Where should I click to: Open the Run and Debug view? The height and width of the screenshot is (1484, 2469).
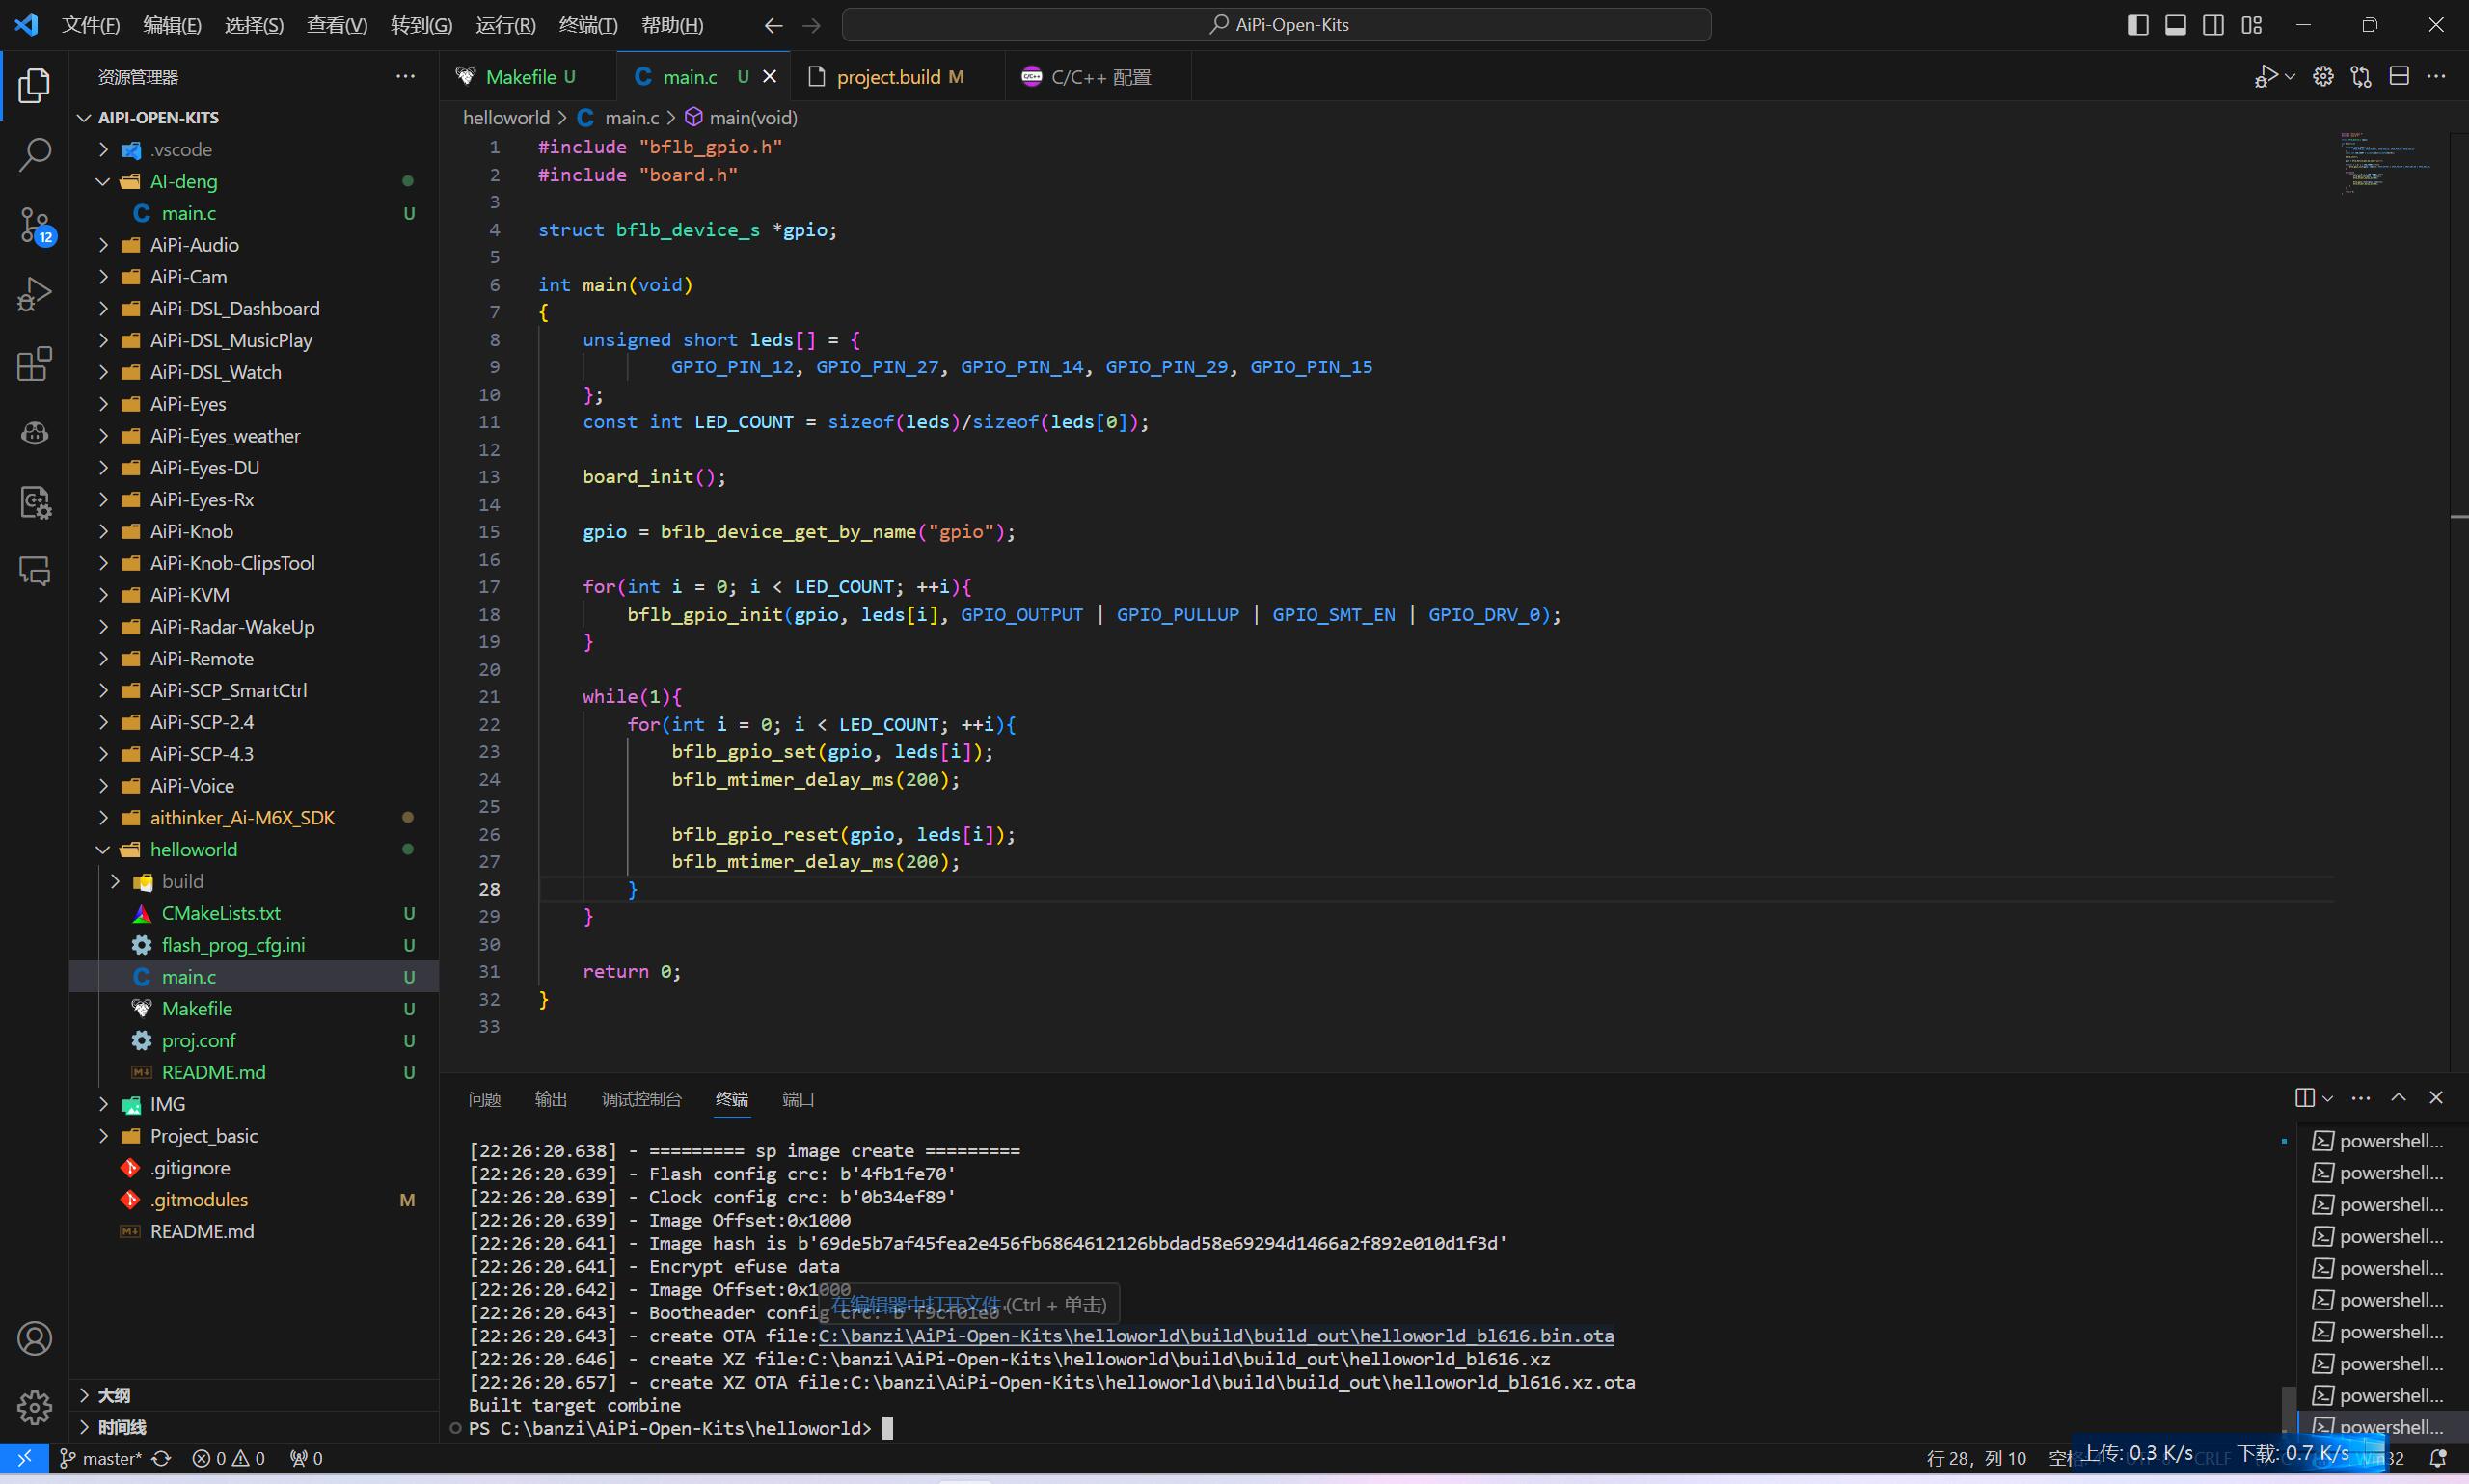coord(34,294)
